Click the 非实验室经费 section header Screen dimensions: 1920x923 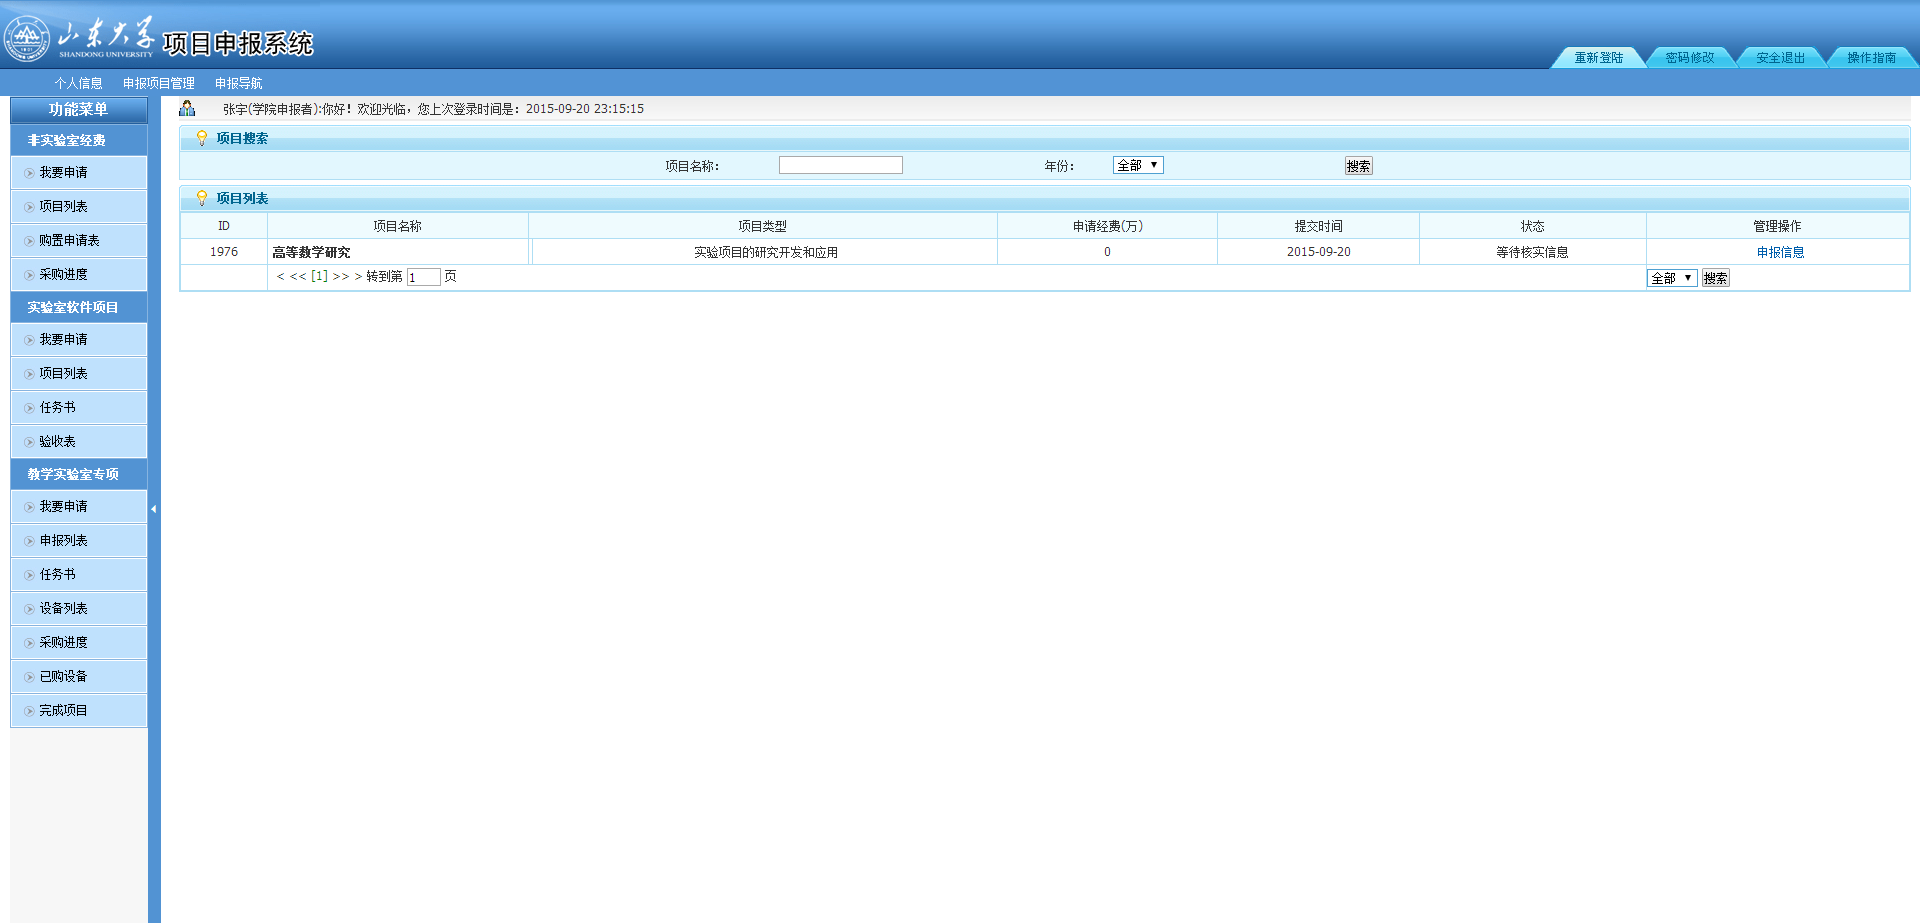(x=79, y=140)
